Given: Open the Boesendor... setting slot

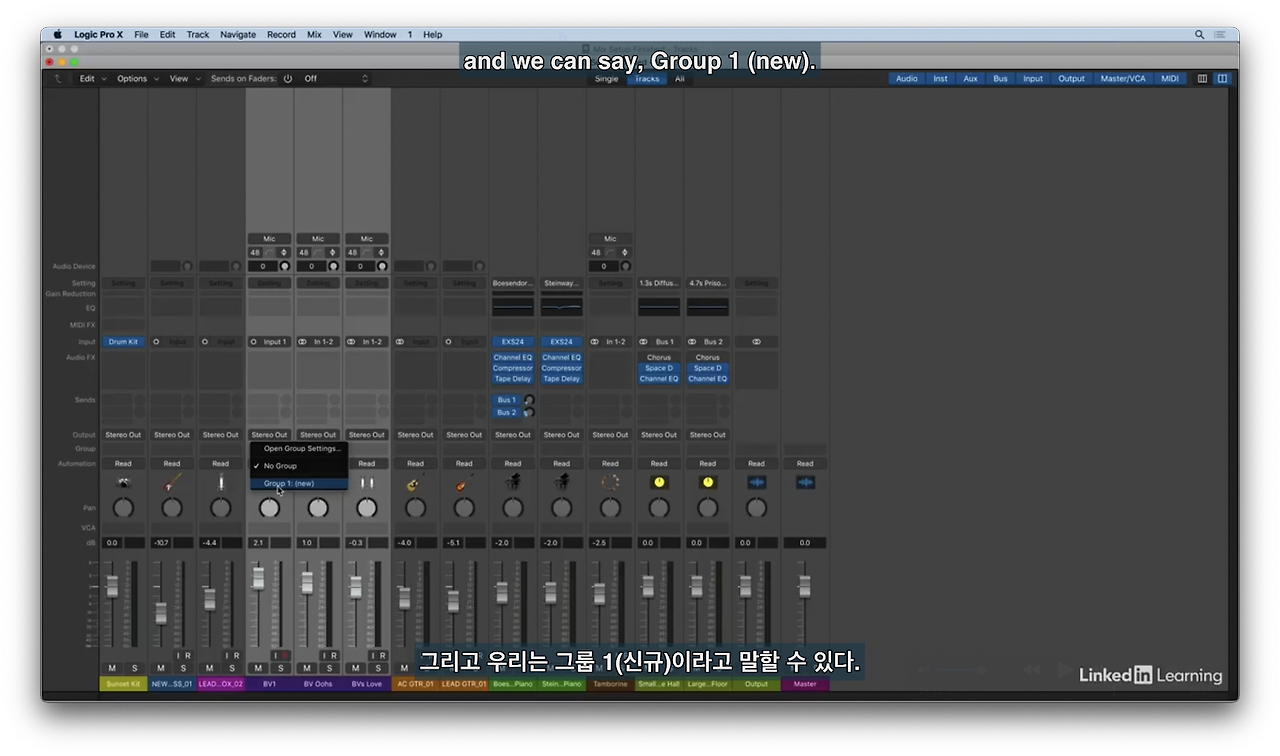Looking at the screenshot, I should [x=513, y=283].
